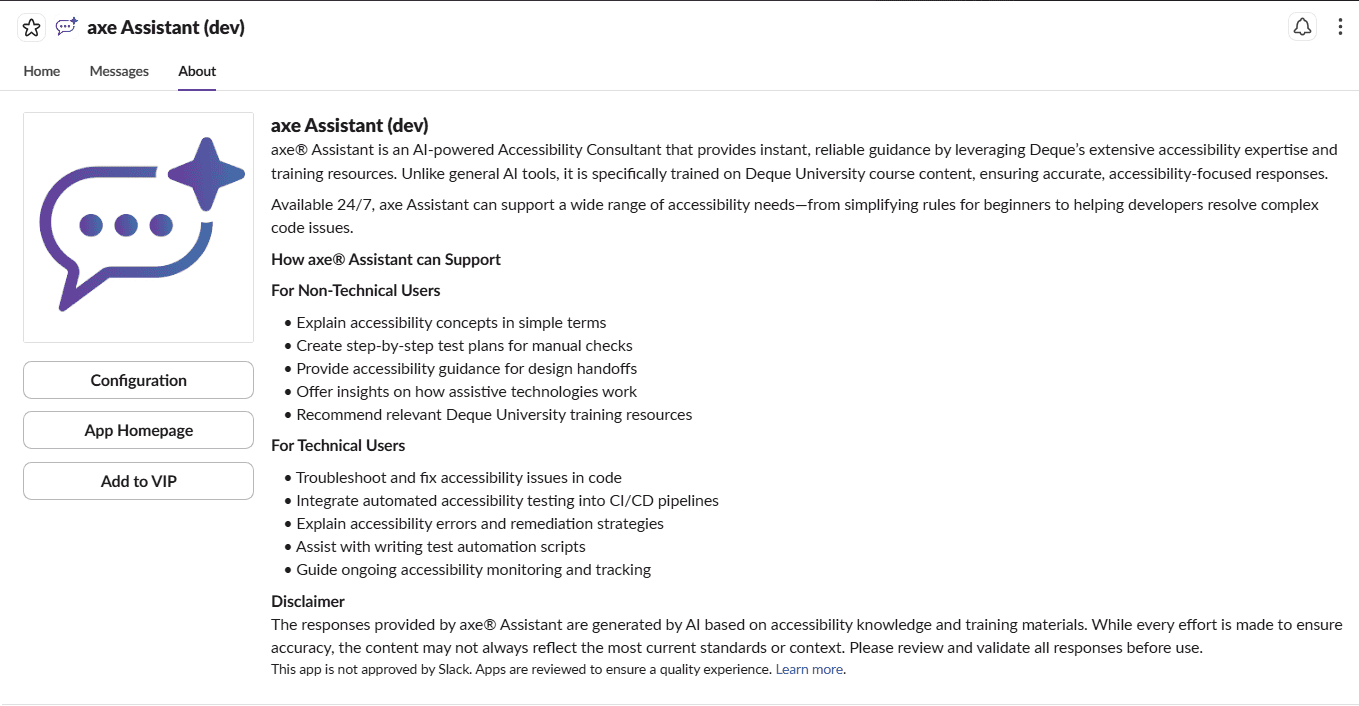Open the Messages tab
1359x706 pixels.
tap(119, 71)
